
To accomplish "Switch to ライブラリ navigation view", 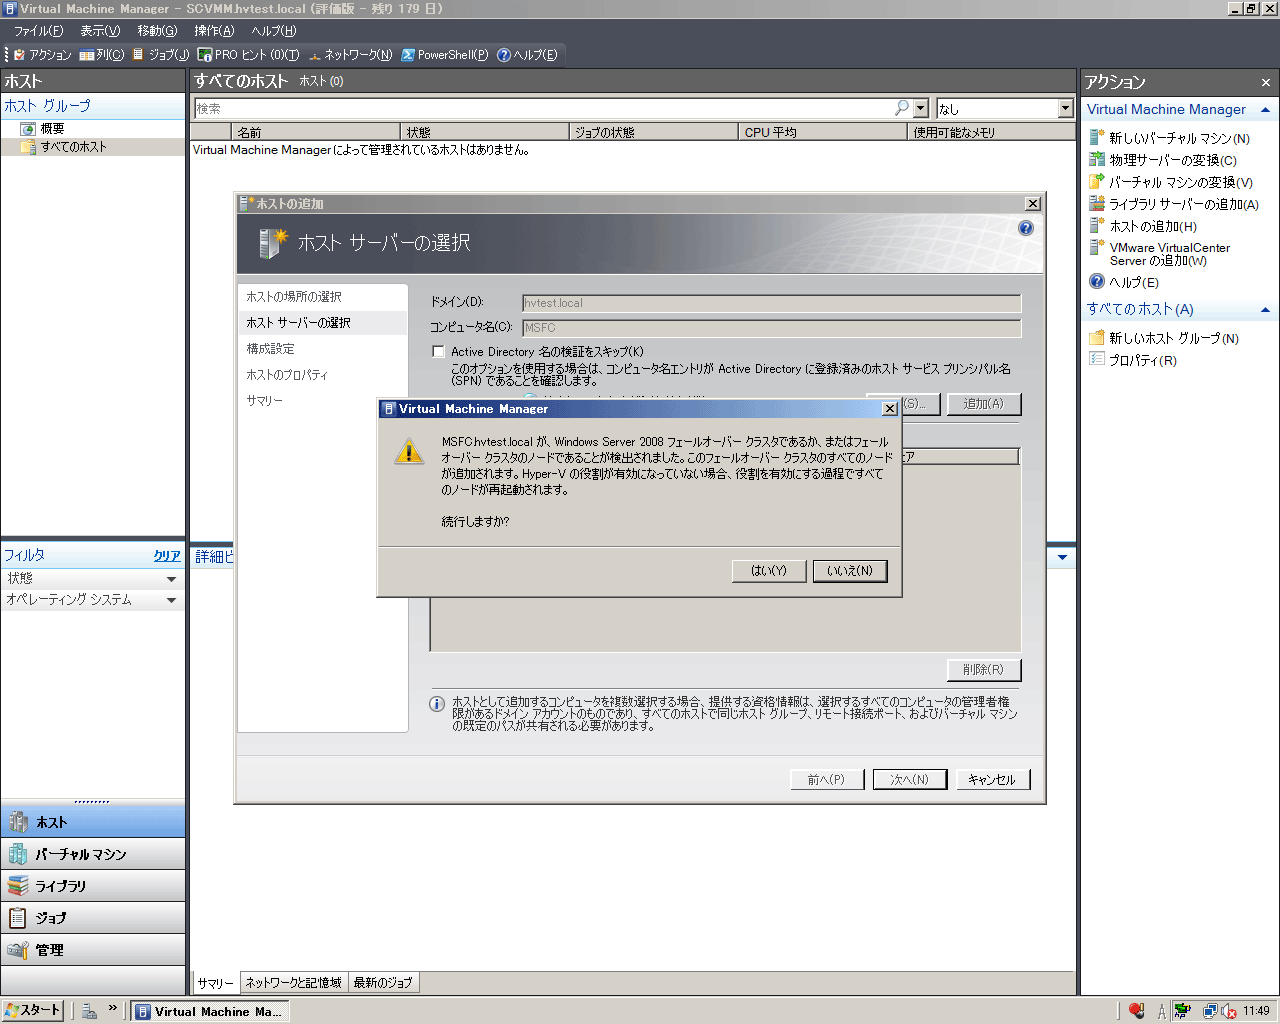I will [x=93, y=886].
